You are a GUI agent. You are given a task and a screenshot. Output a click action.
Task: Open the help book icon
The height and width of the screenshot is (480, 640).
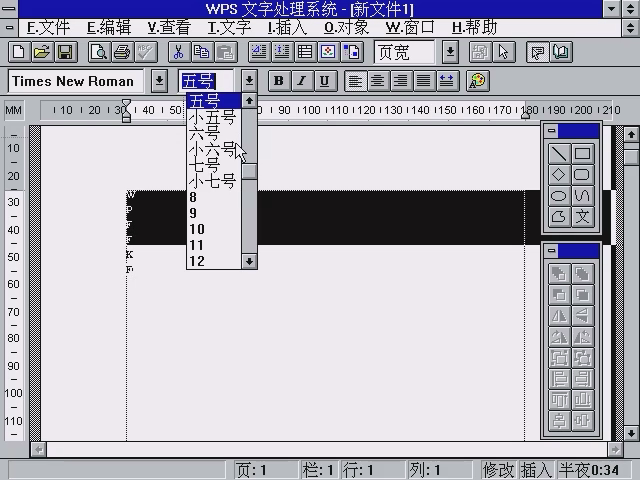(x=561, y=52)
